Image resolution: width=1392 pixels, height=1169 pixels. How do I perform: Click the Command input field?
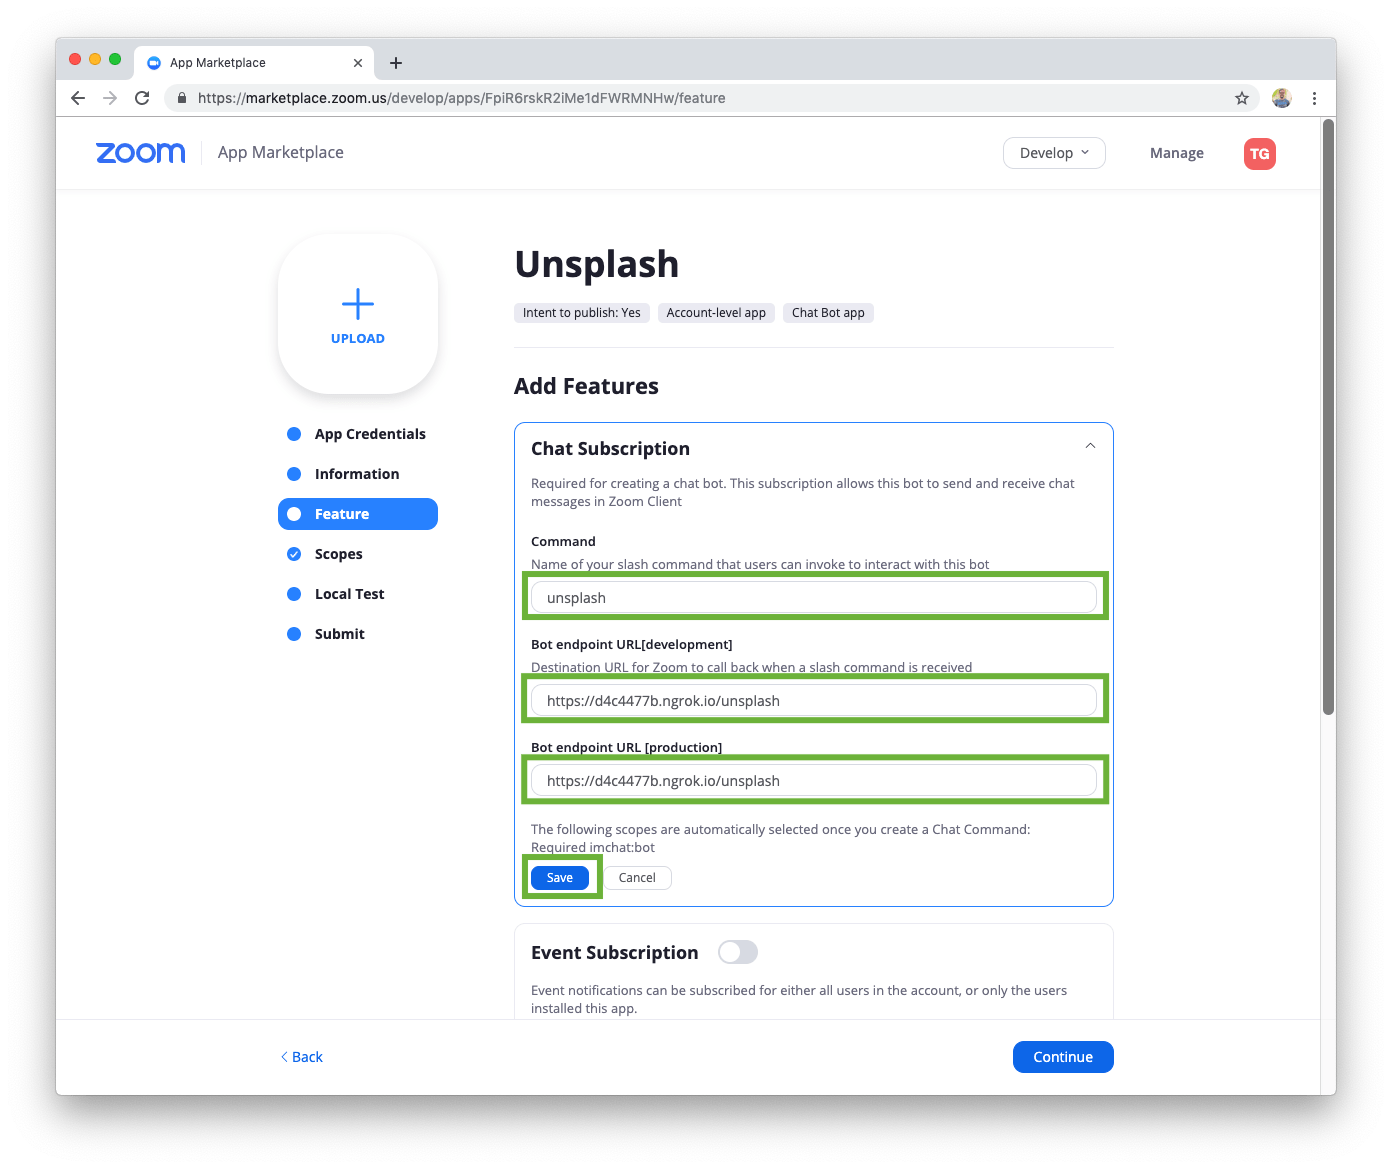click(814, 598)
